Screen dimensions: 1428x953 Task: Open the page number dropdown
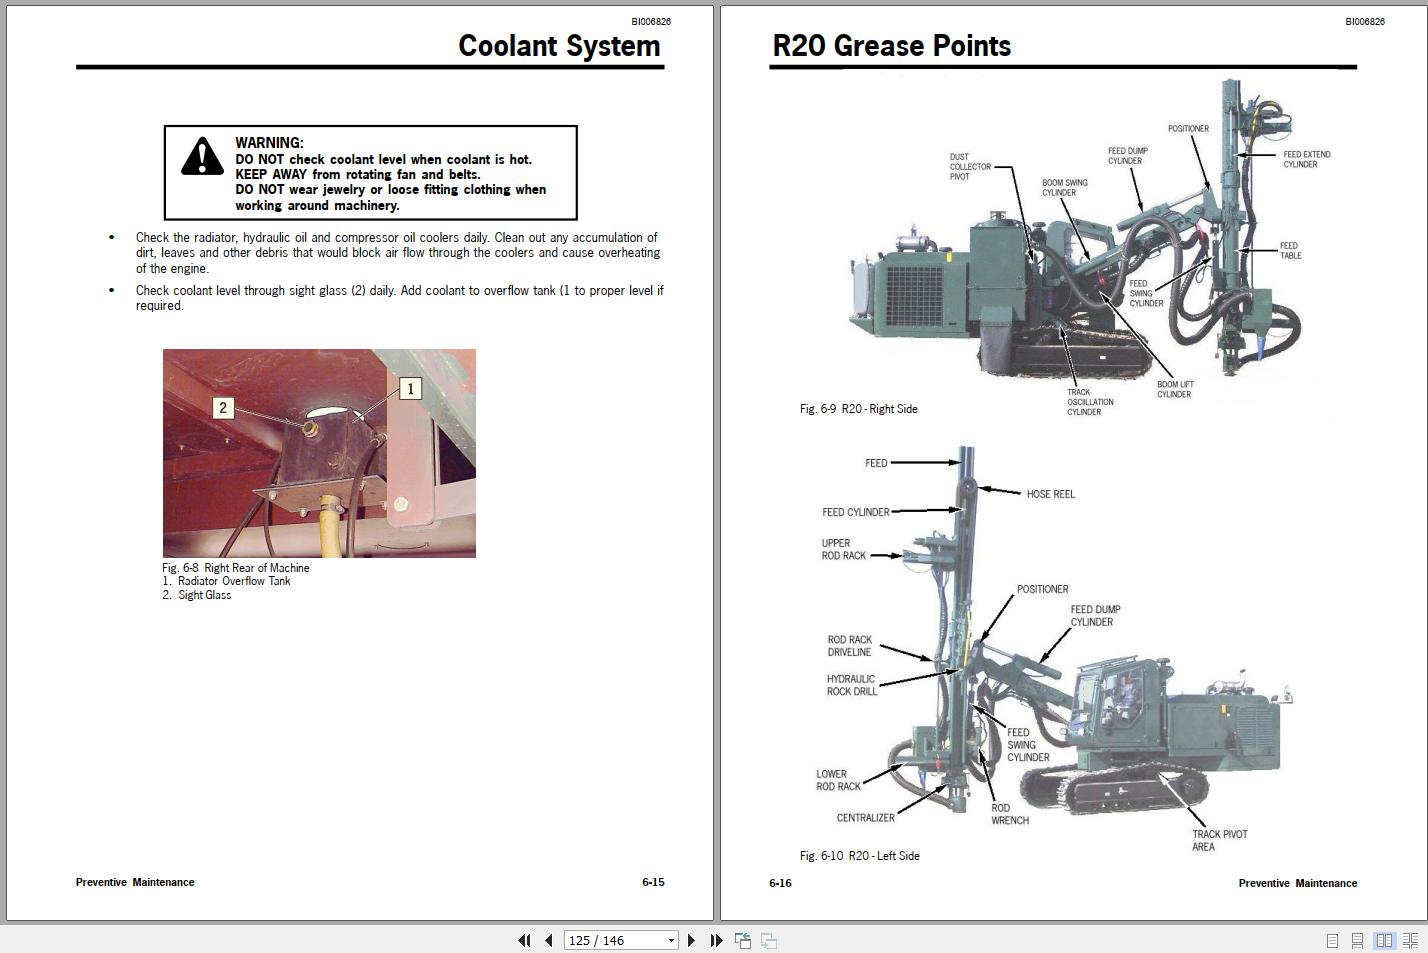tap(669, 940)
